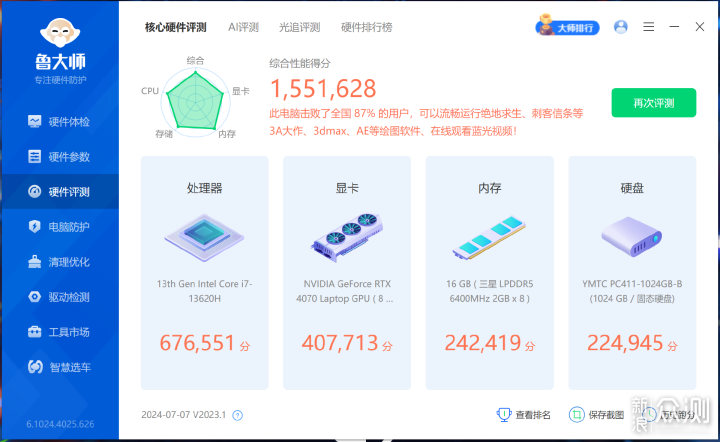Open 智慧选车 in the sidebar

(x=60, y=367)
